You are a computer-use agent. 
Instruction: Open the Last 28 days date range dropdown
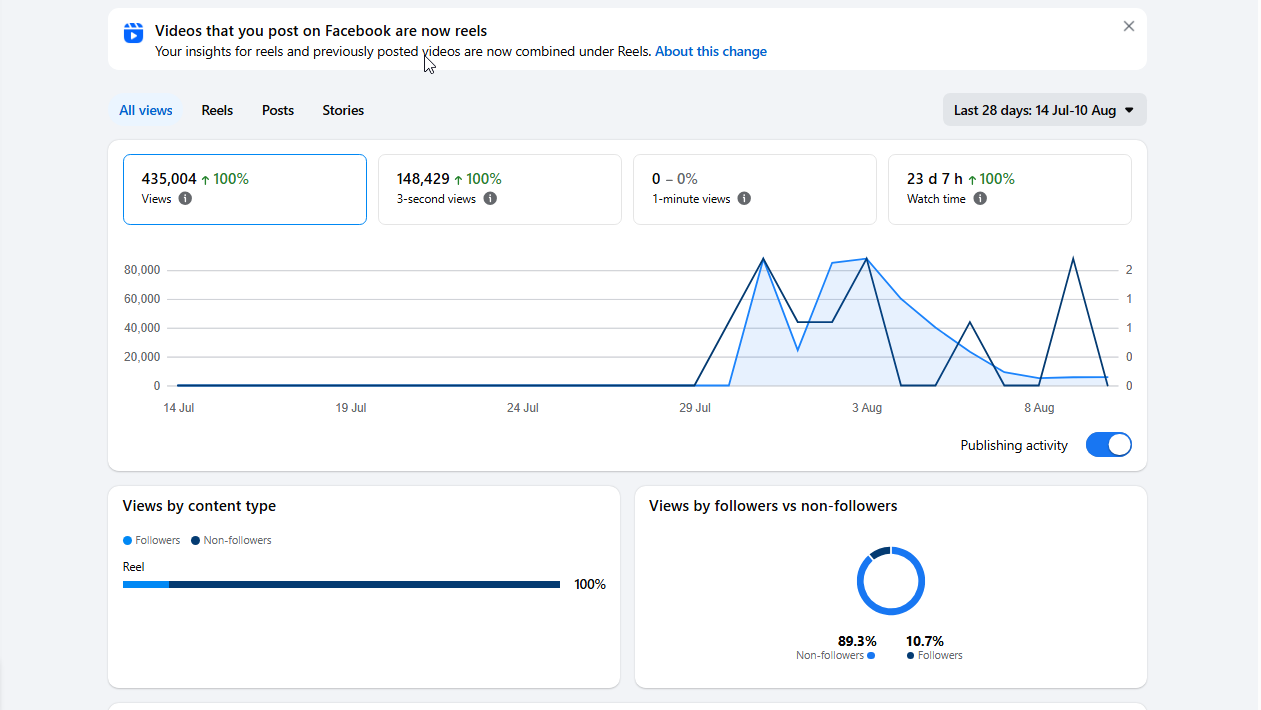(1044, 110)
